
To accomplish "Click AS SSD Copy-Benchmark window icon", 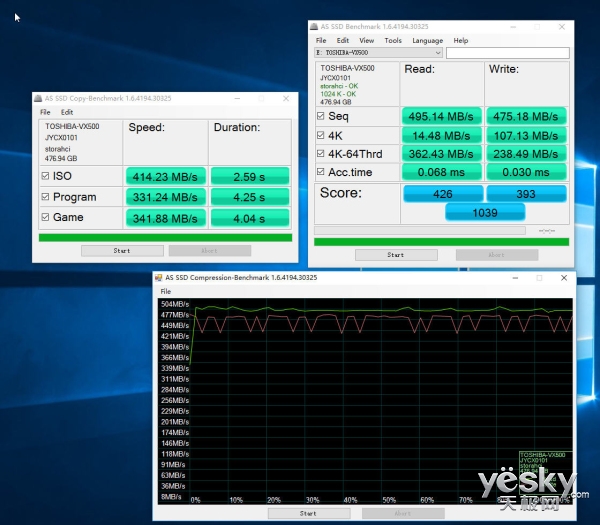I will pos(39,98).
